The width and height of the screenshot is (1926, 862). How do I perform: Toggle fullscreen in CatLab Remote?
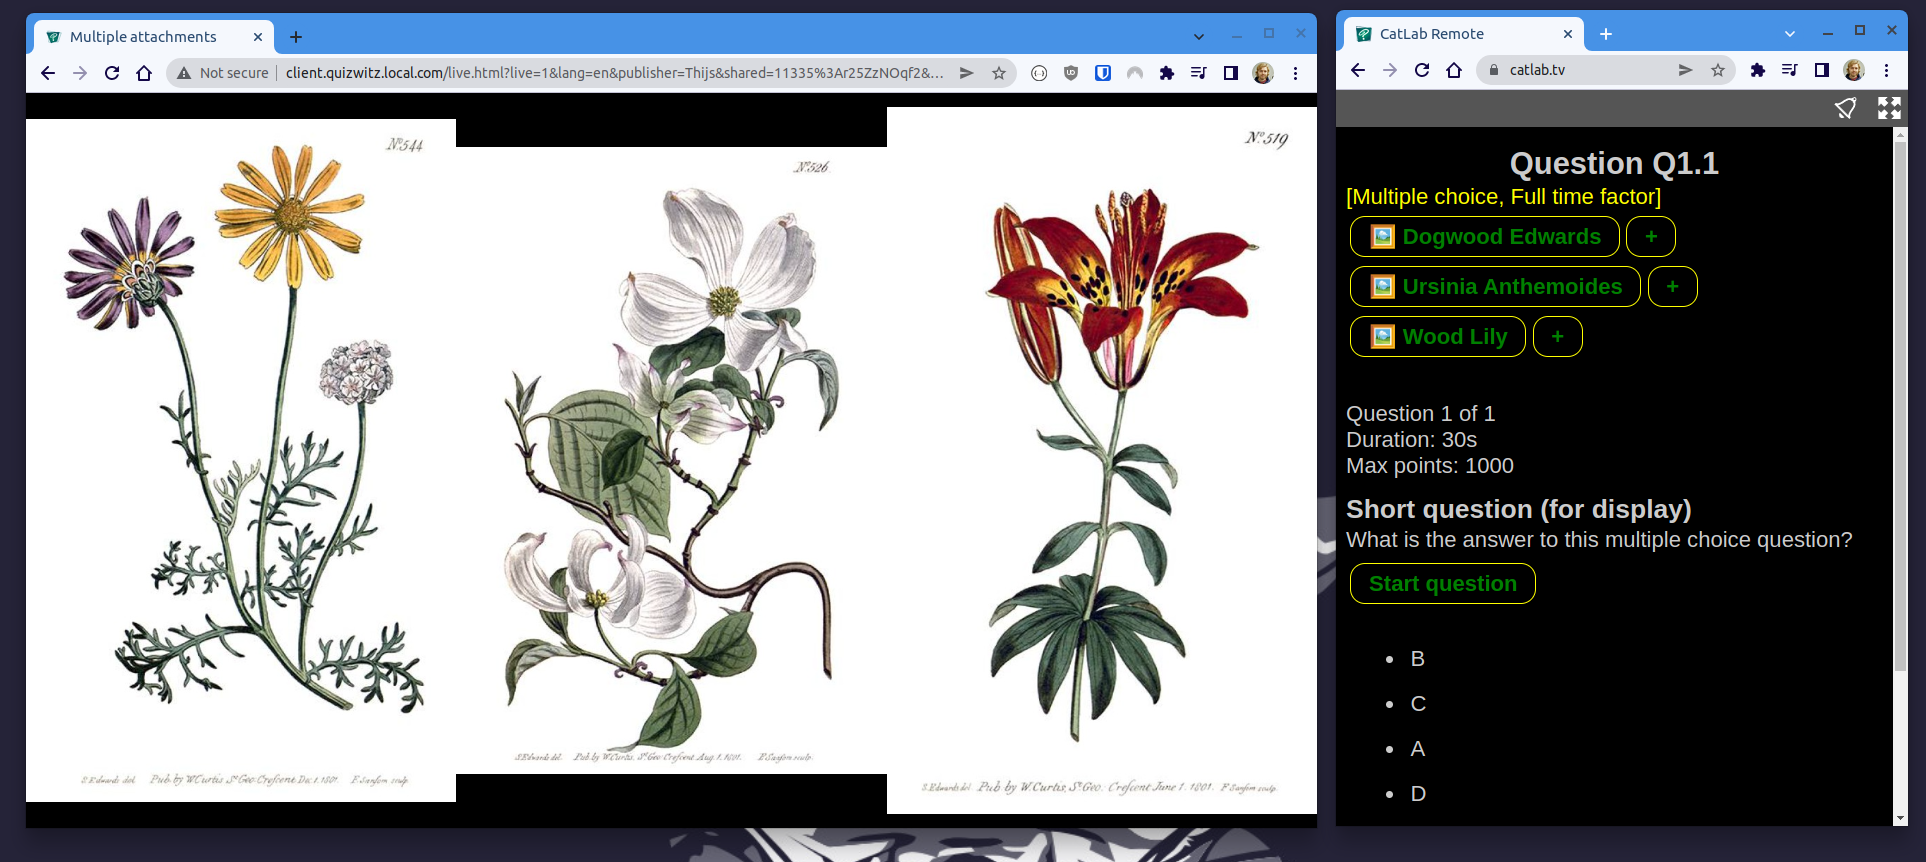click(1889, 108)
